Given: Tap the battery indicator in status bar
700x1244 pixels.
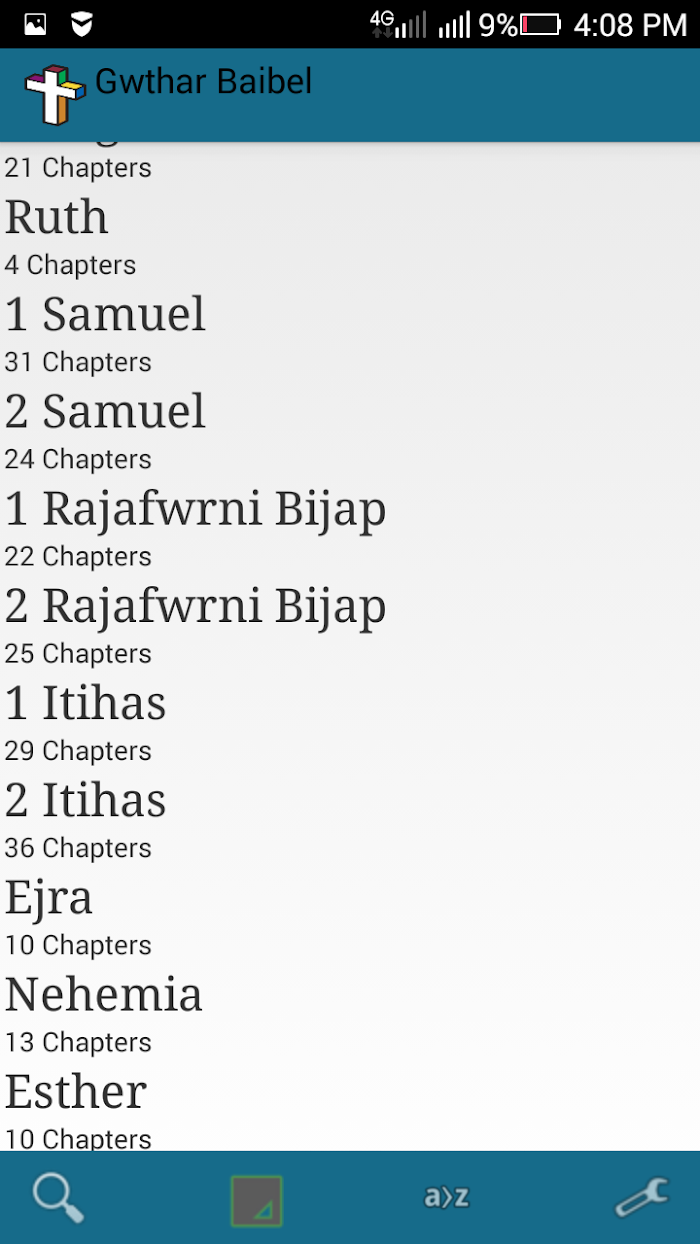Looking at the screenshot, I should point(541,25).
